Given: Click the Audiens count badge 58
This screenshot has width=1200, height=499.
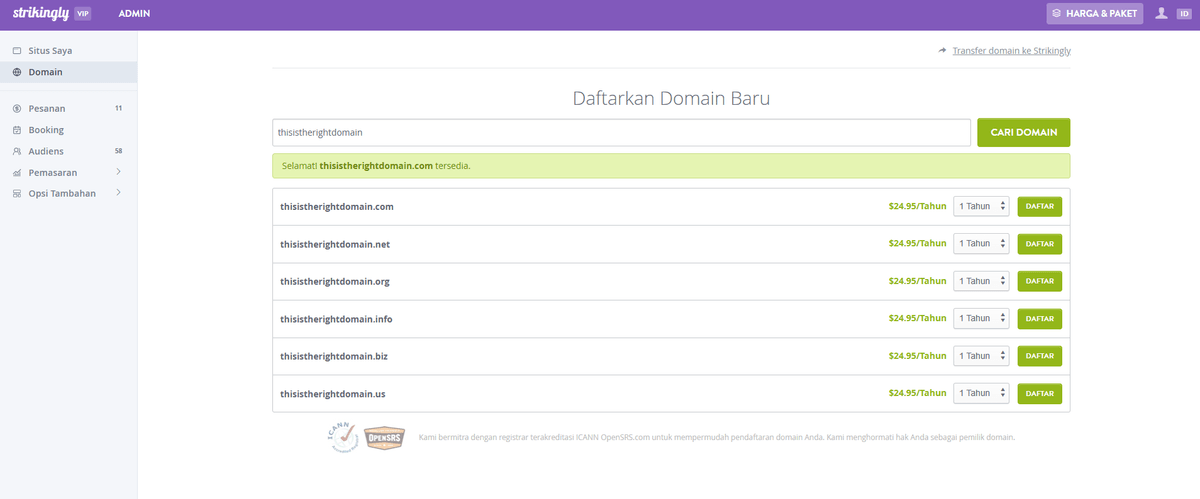Looking at the screenshot, I should tap(119, 151).
